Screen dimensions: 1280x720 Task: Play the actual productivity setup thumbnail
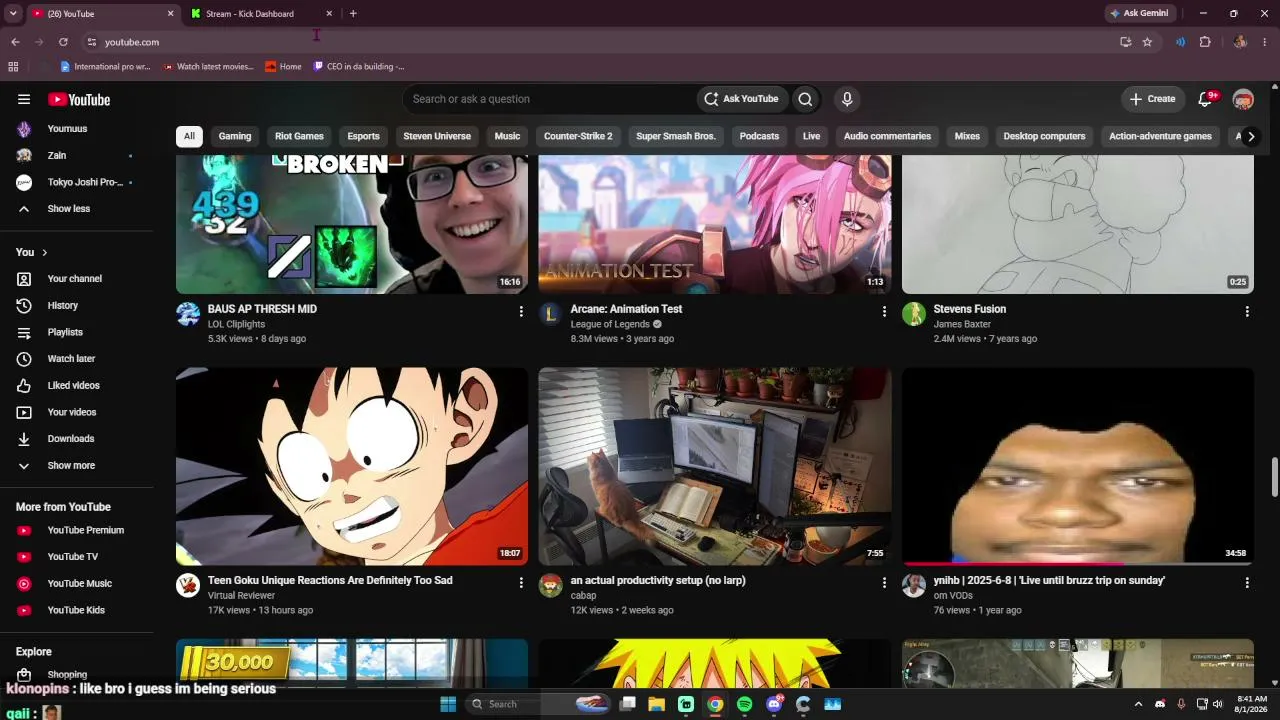pos(715,467)
